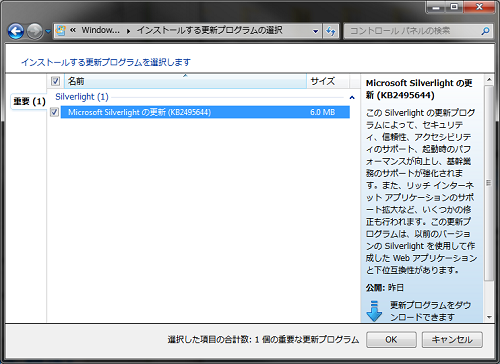Click the '公開: 昨日' published date text
Image resolution: width=500 pixels, height=364 pixels.
(x=385, y=288)
